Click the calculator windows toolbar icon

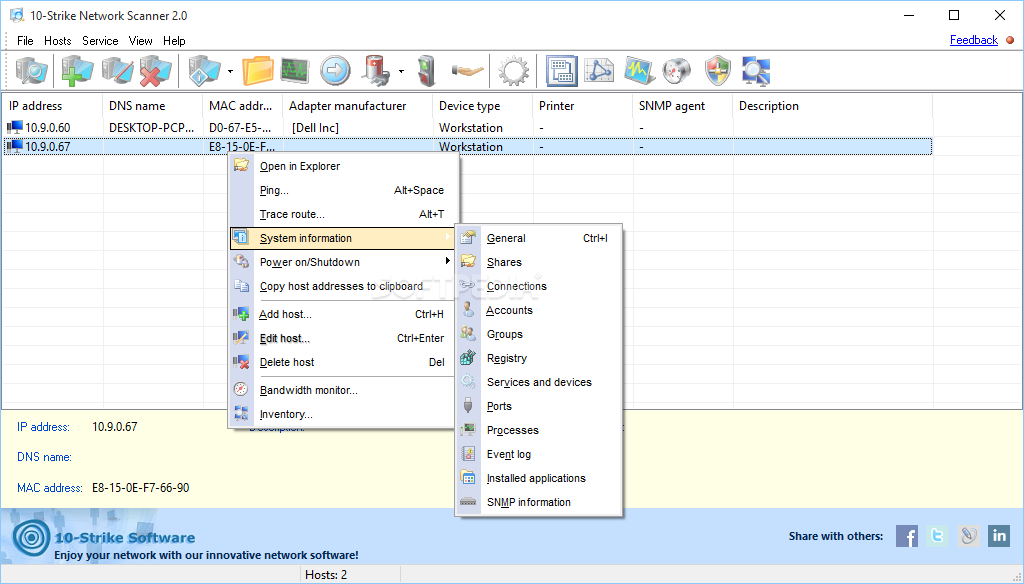(x=561, y=71)
